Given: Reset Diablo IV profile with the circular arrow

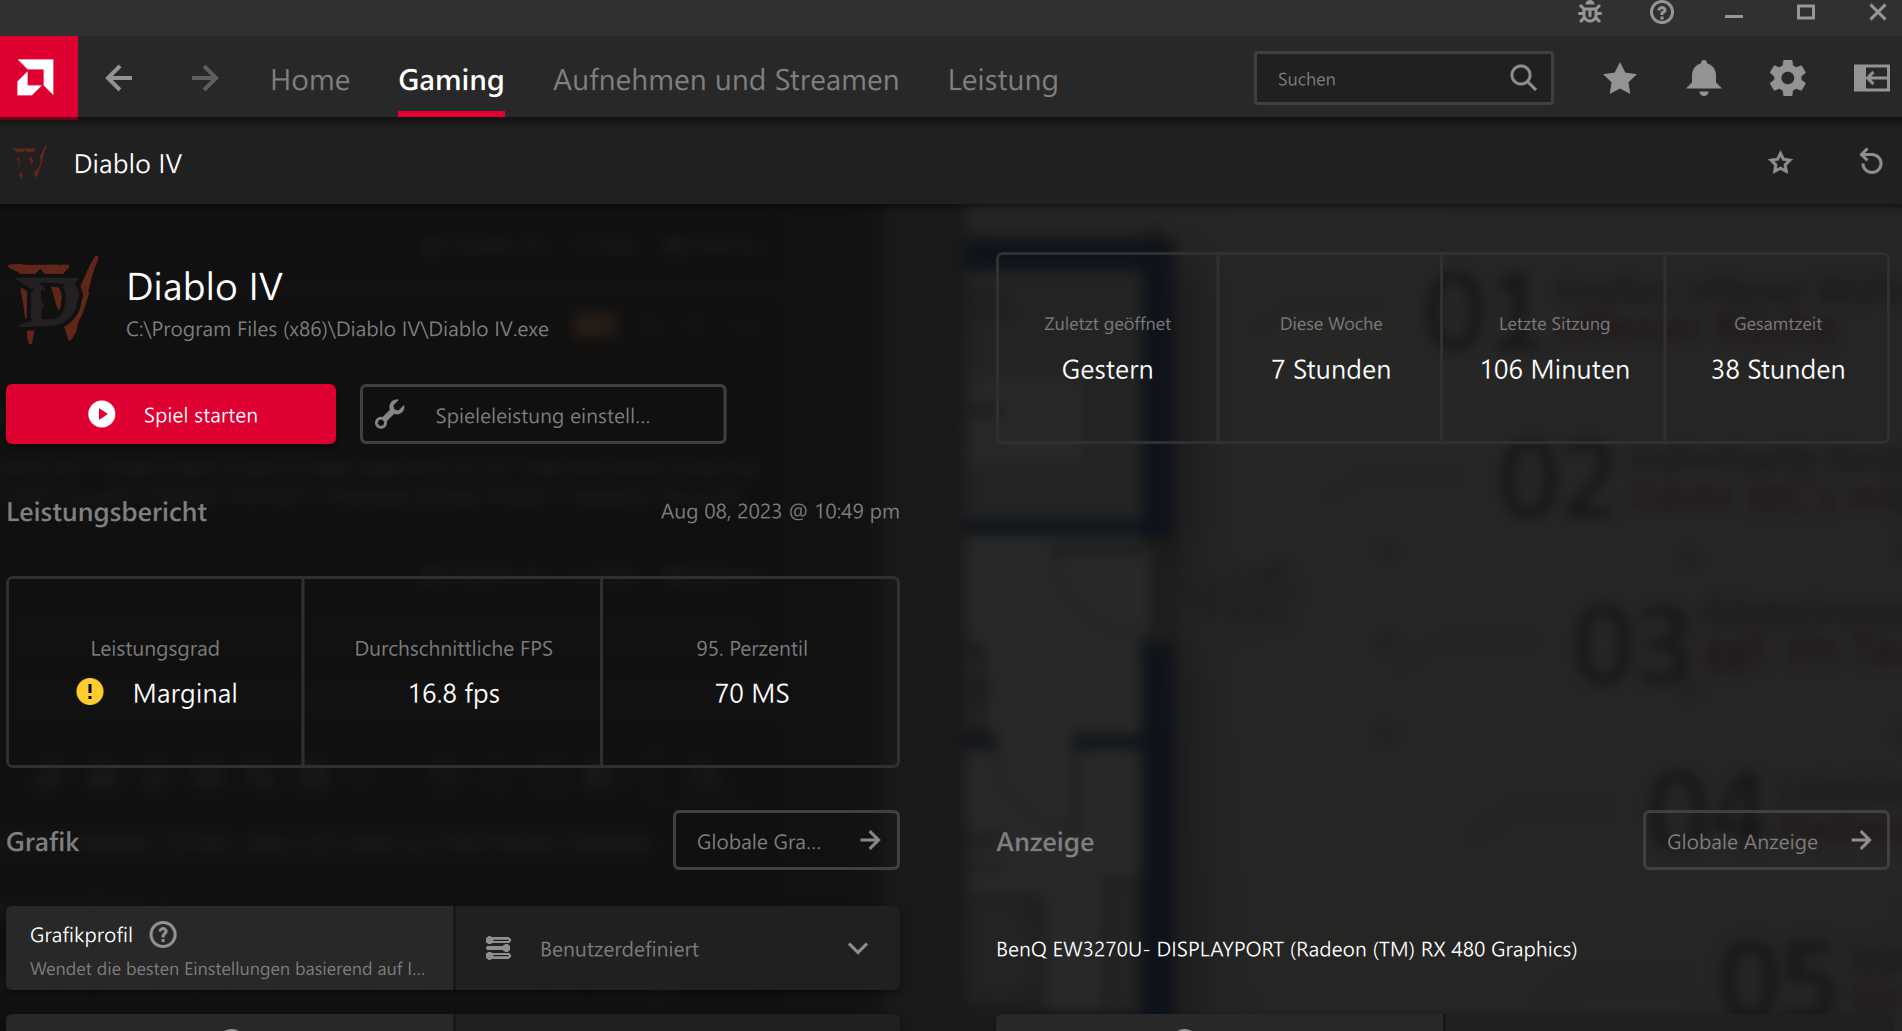Looking at the screenshot, I should click(x=1871, y=162).
